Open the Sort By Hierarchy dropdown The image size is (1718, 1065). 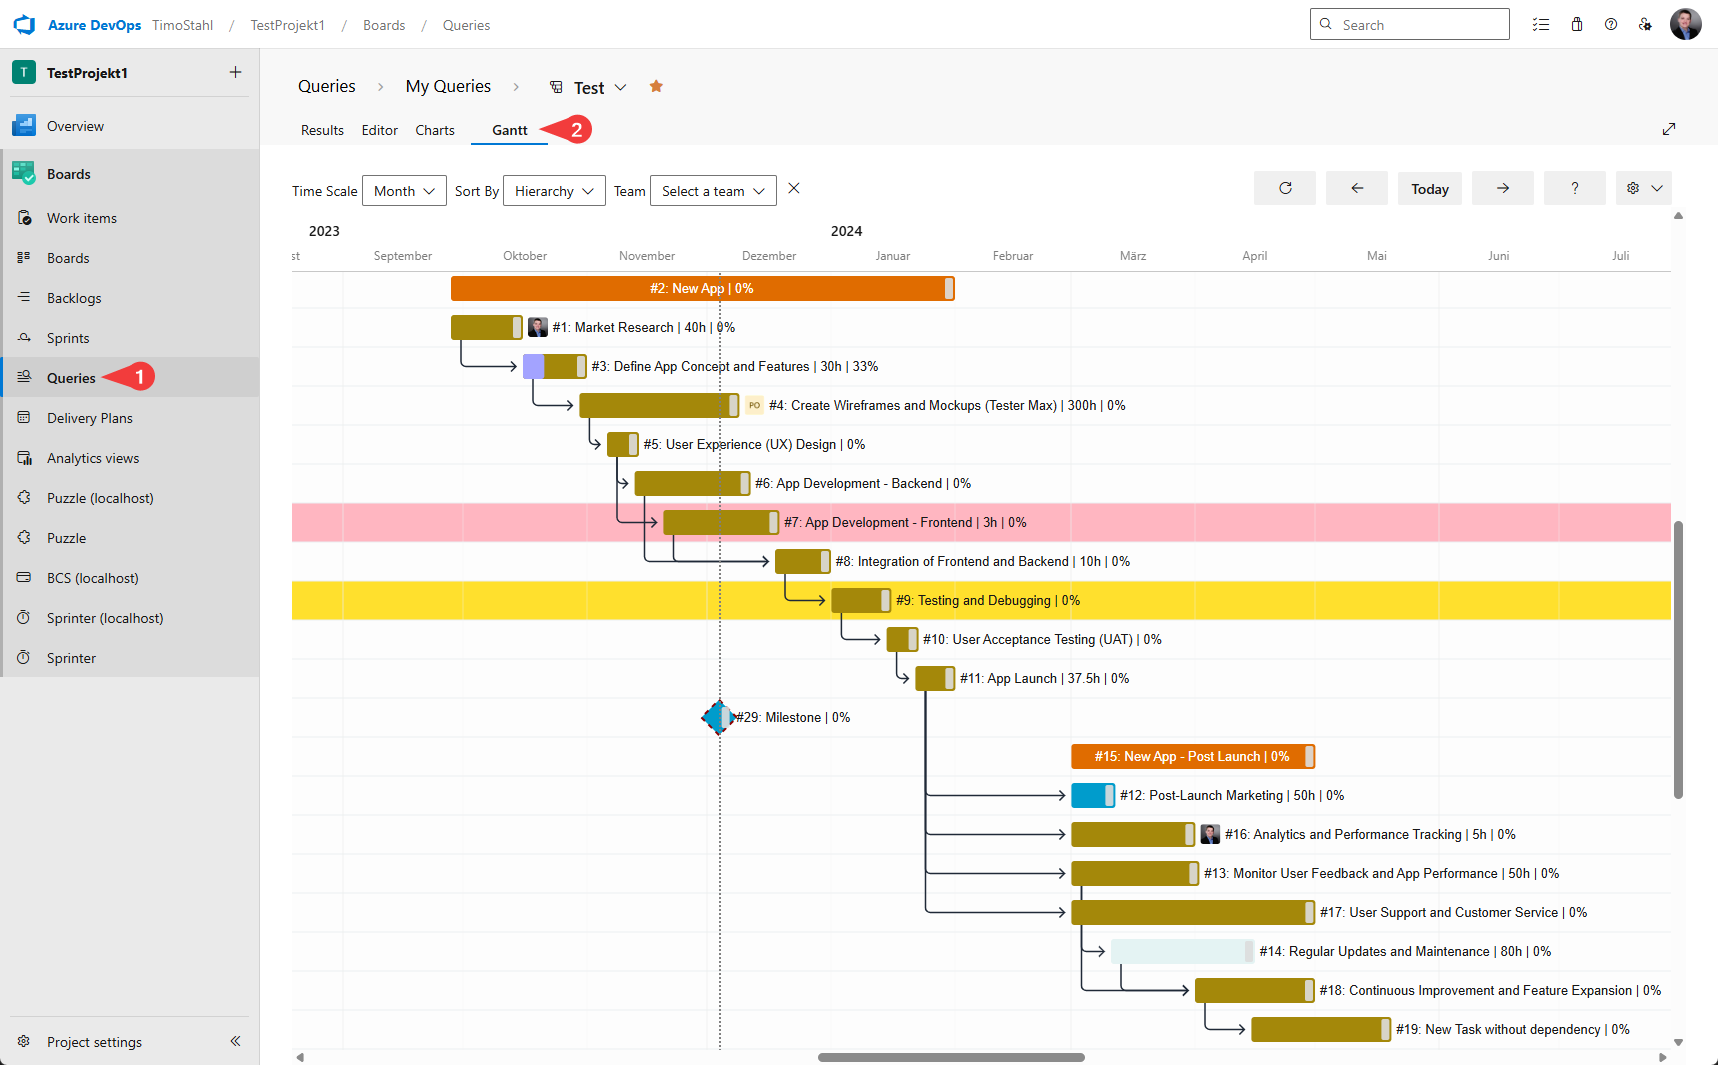click(x=554, y=191)
